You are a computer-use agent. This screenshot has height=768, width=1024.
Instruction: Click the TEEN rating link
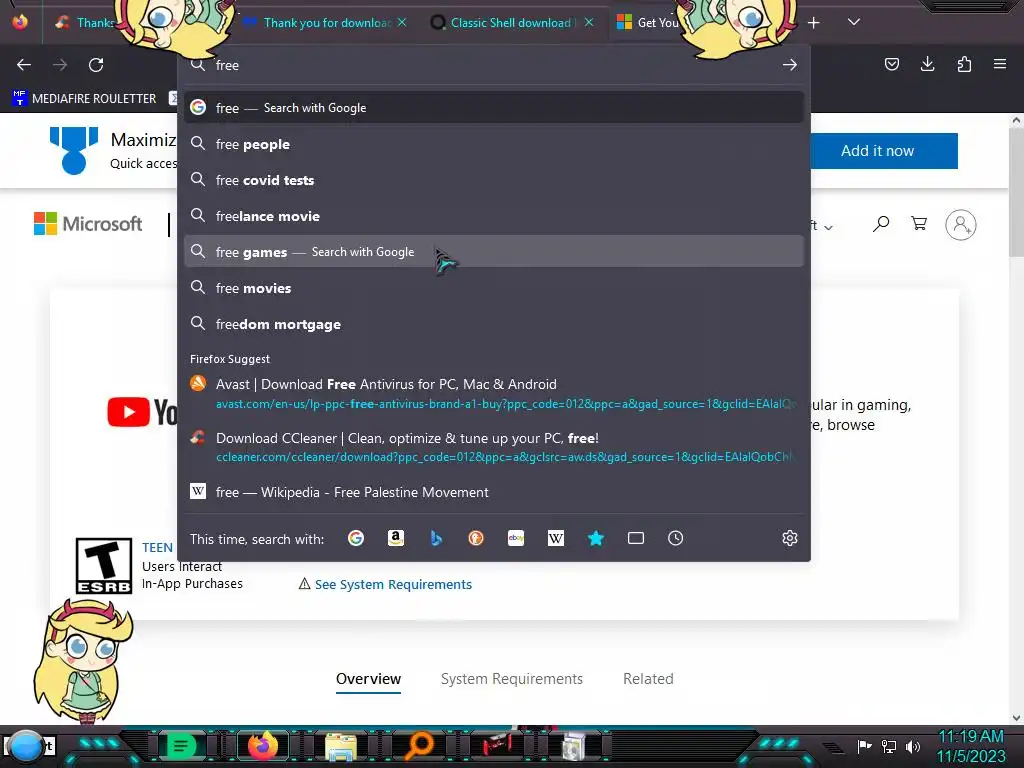point(157,547)
